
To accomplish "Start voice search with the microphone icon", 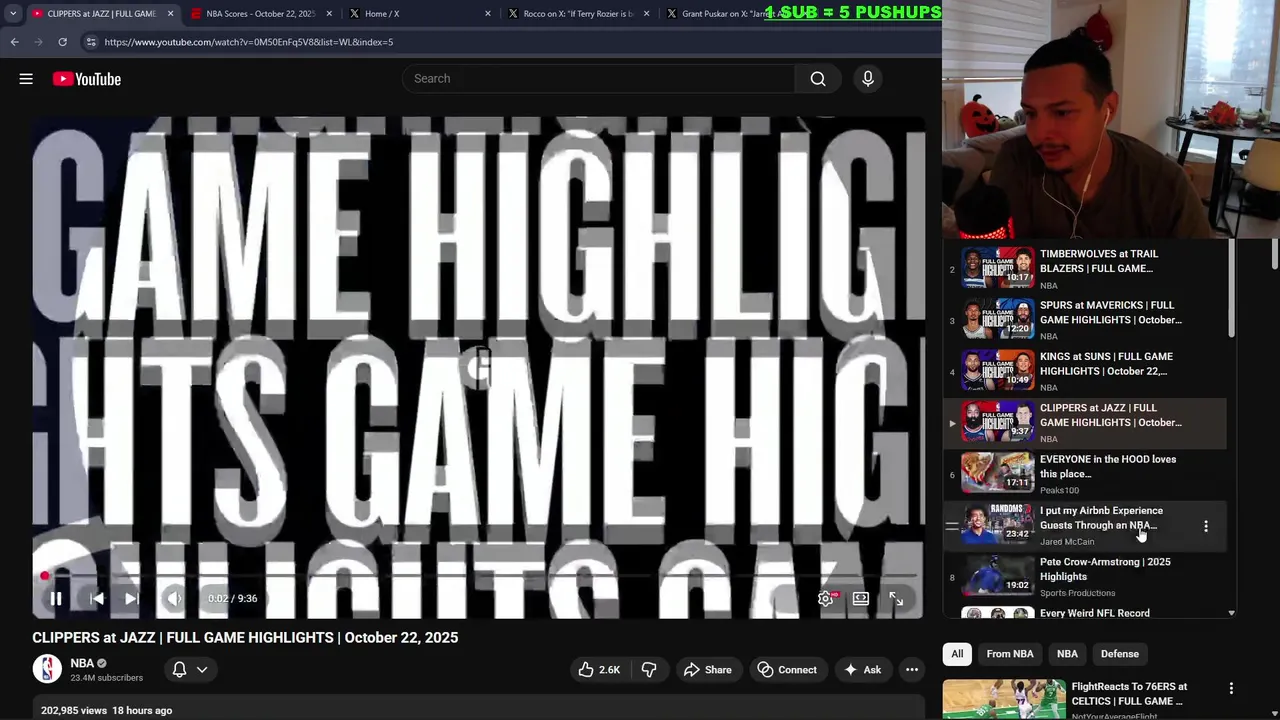I will click(x=868, y=79).
